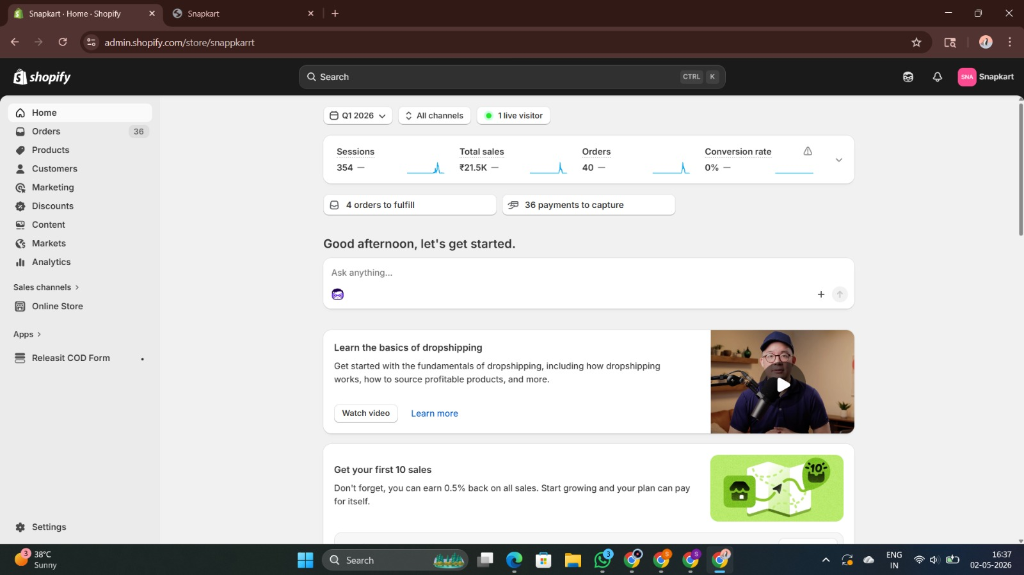Focus the Shopify Search field
The width and height of the screenshot is (1024, 575).
click(x=512, y=76)
